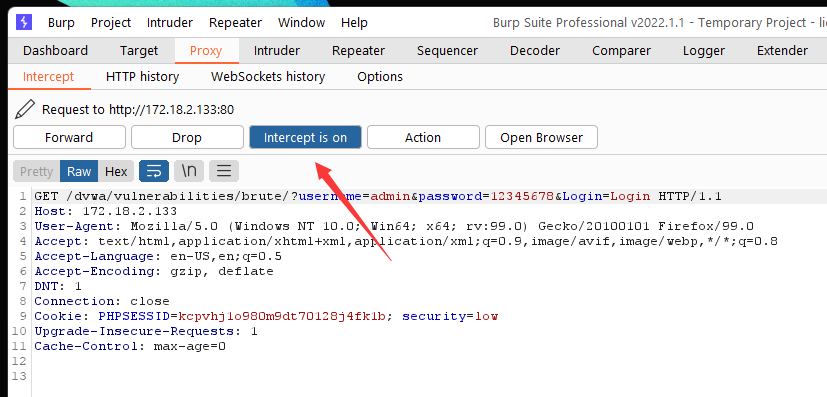
Task: Select the Raw view mode
Action: pos(79,171)
